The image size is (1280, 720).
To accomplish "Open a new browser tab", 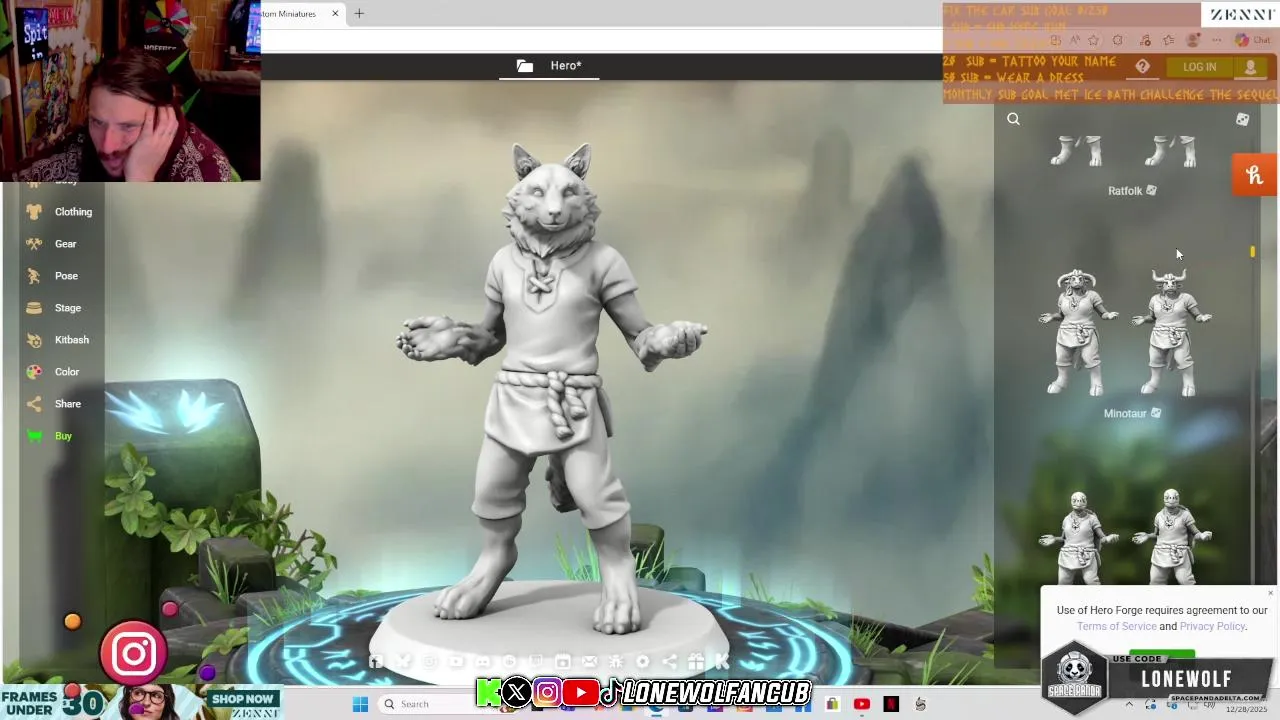I will tap(359, 14).
